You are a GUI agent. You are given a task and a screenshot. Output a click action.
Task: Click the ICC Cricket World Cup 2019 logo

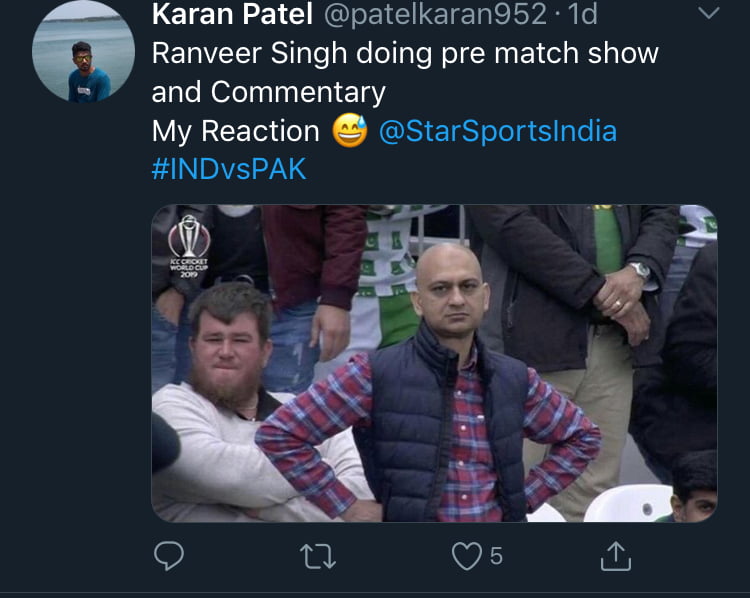point(188,246)
